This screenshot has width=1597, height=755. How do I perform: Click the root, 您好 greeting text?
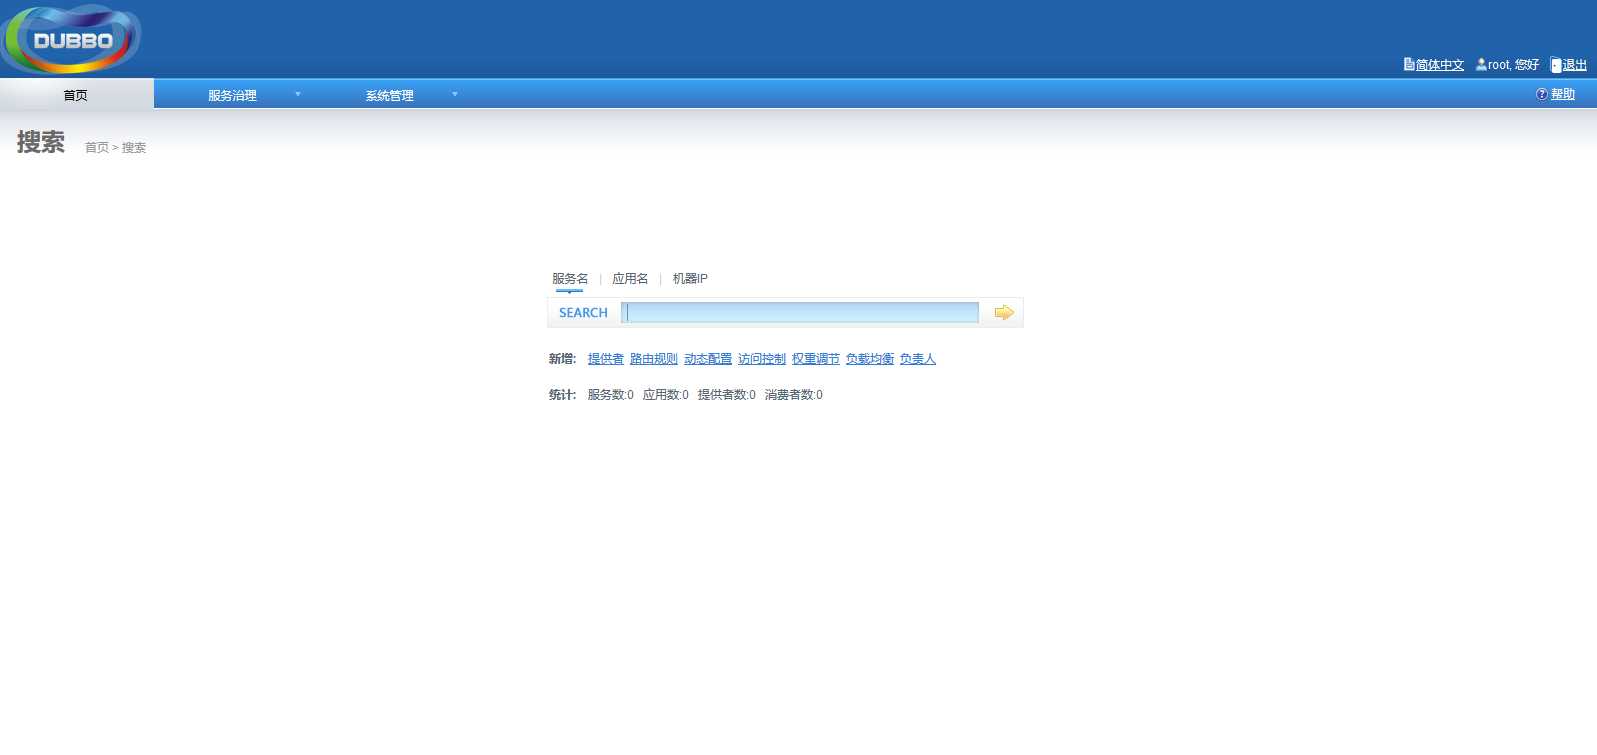pyautogui.click(x=1514, y=65)
